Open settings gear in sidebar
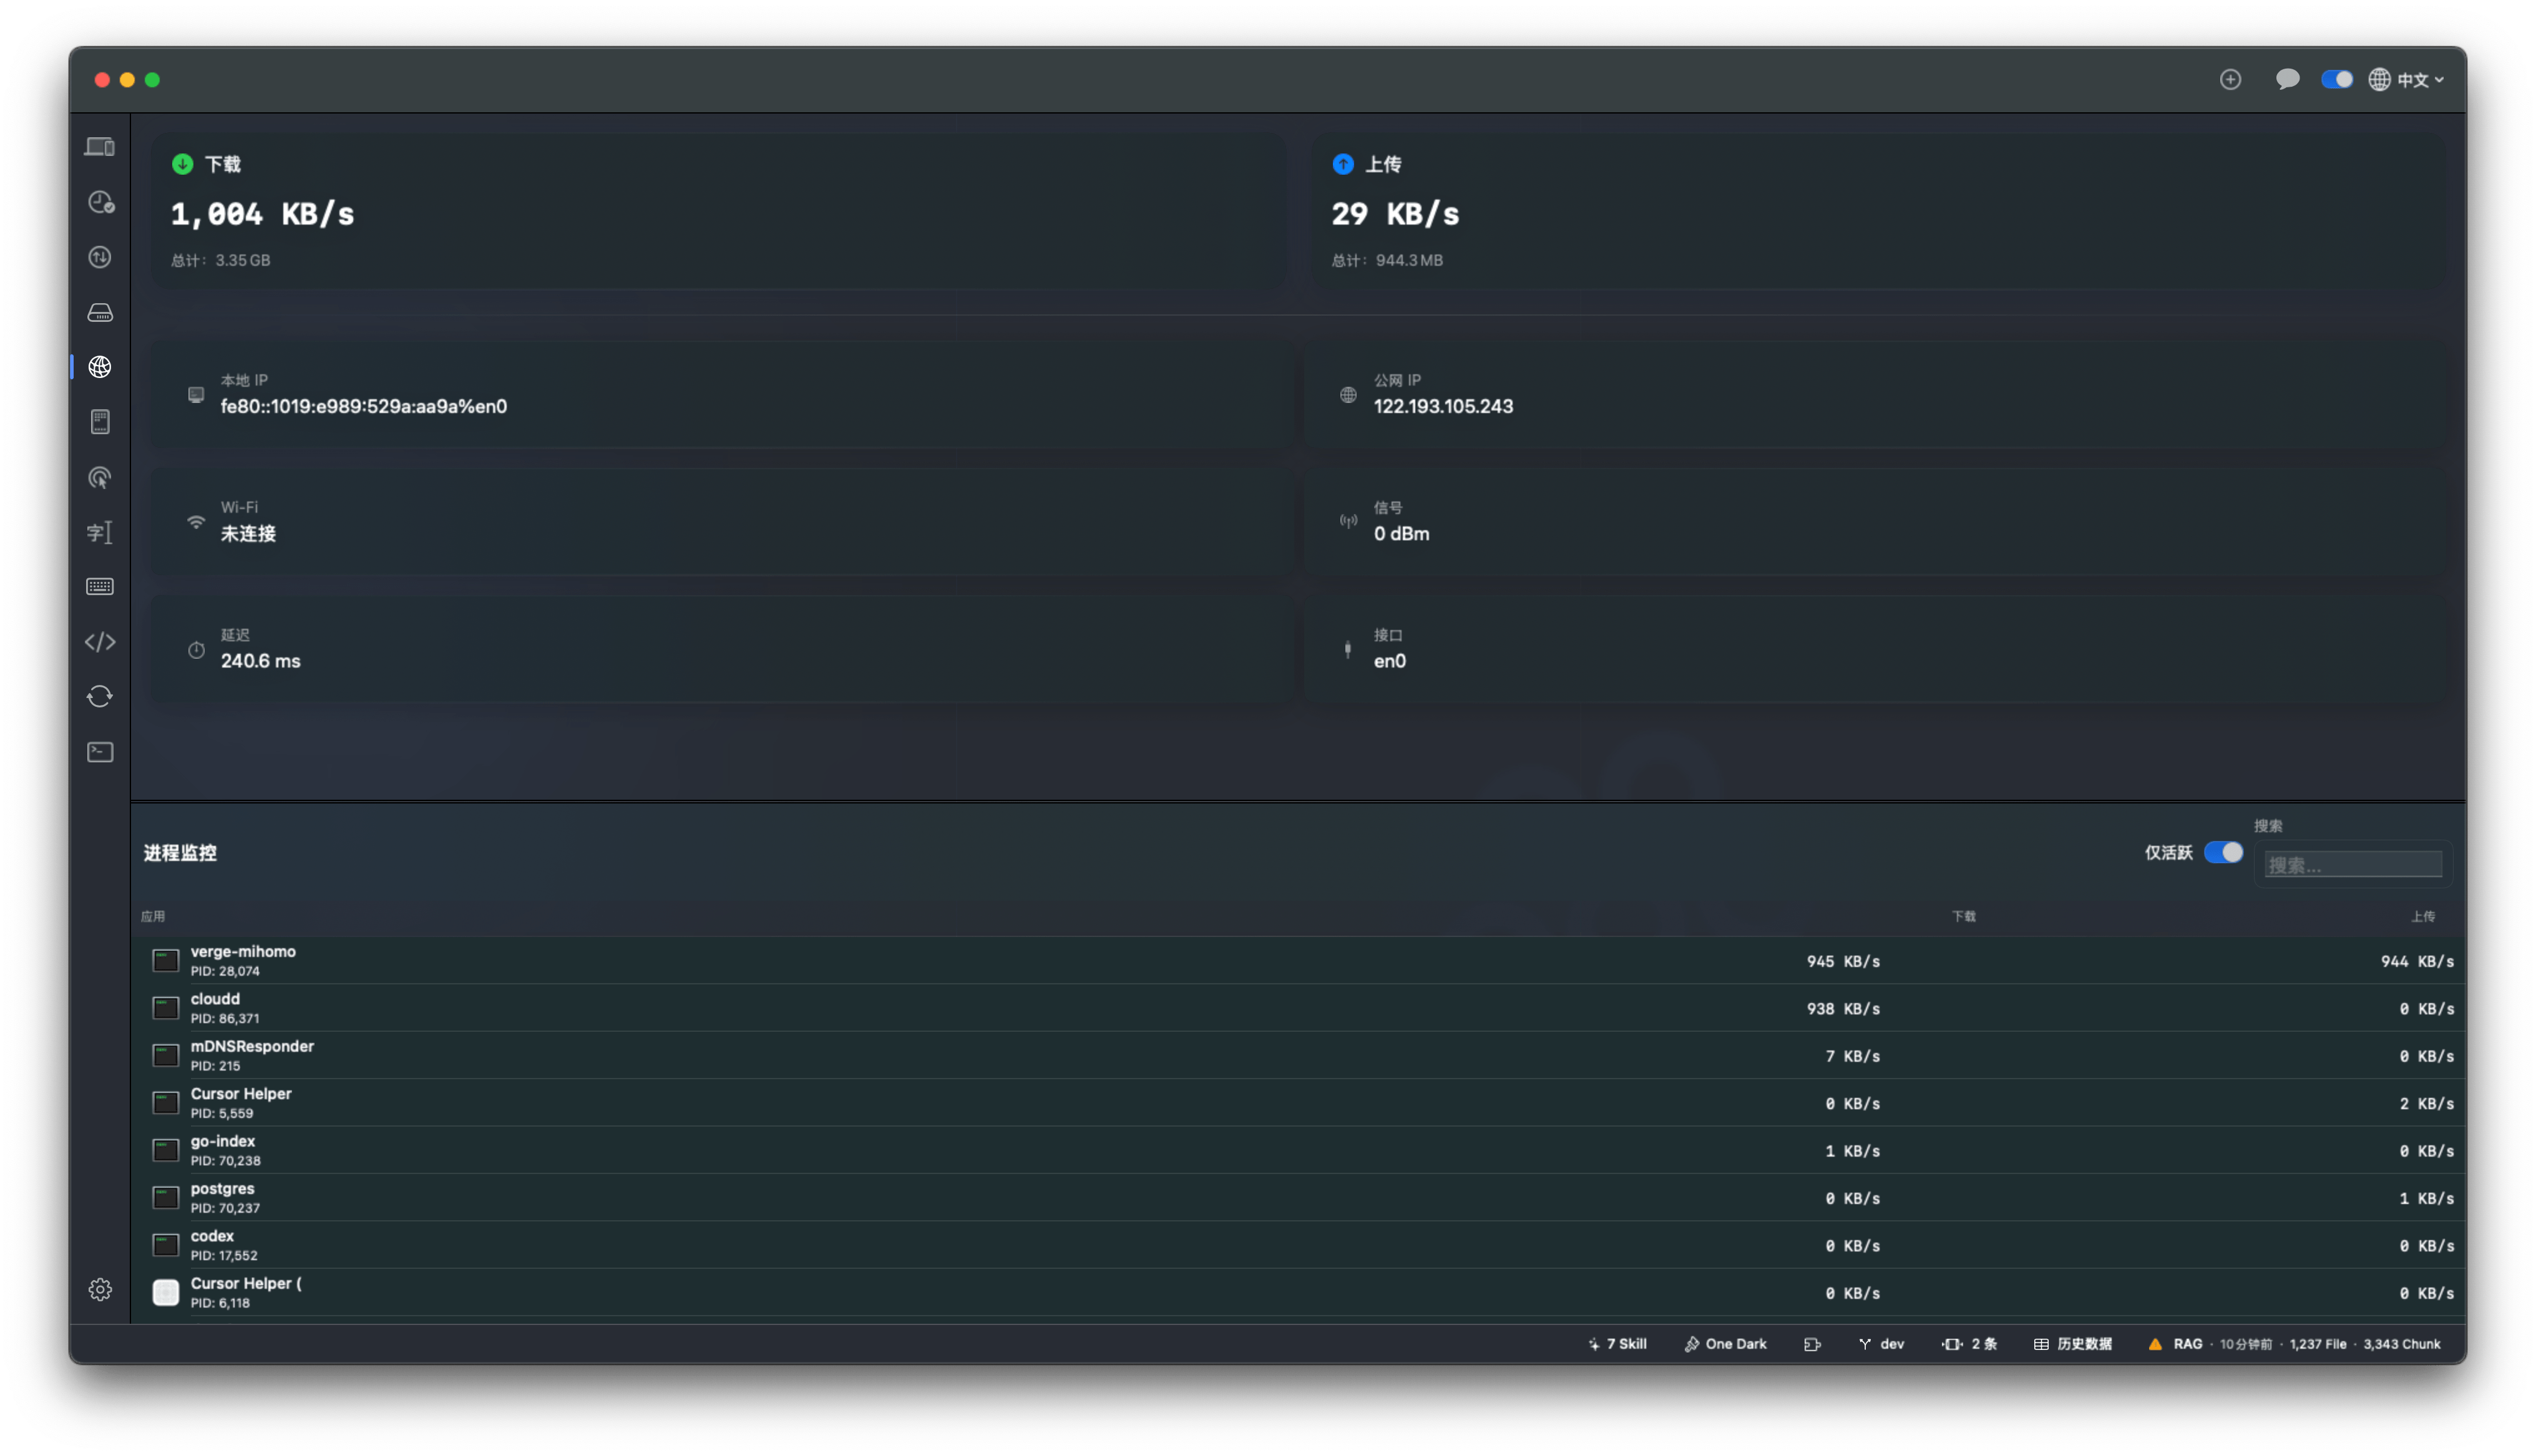The image size is (2536, 1456). coord(100,1290)
